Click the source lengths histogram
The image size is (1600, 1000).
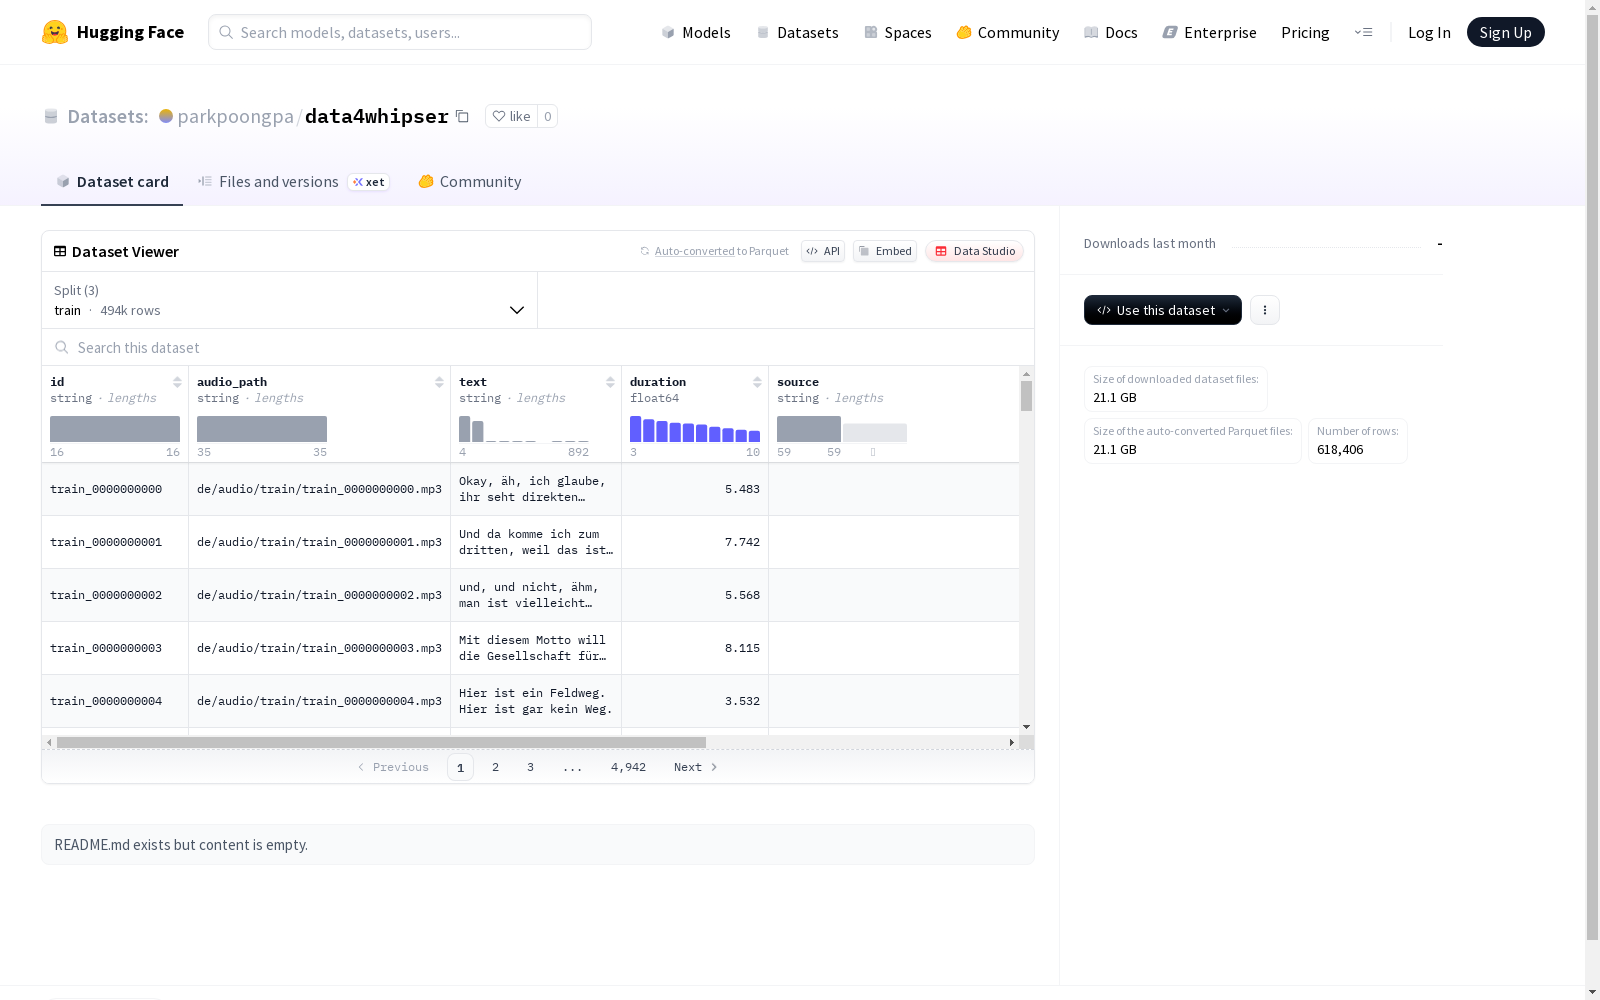coord(842,429)
